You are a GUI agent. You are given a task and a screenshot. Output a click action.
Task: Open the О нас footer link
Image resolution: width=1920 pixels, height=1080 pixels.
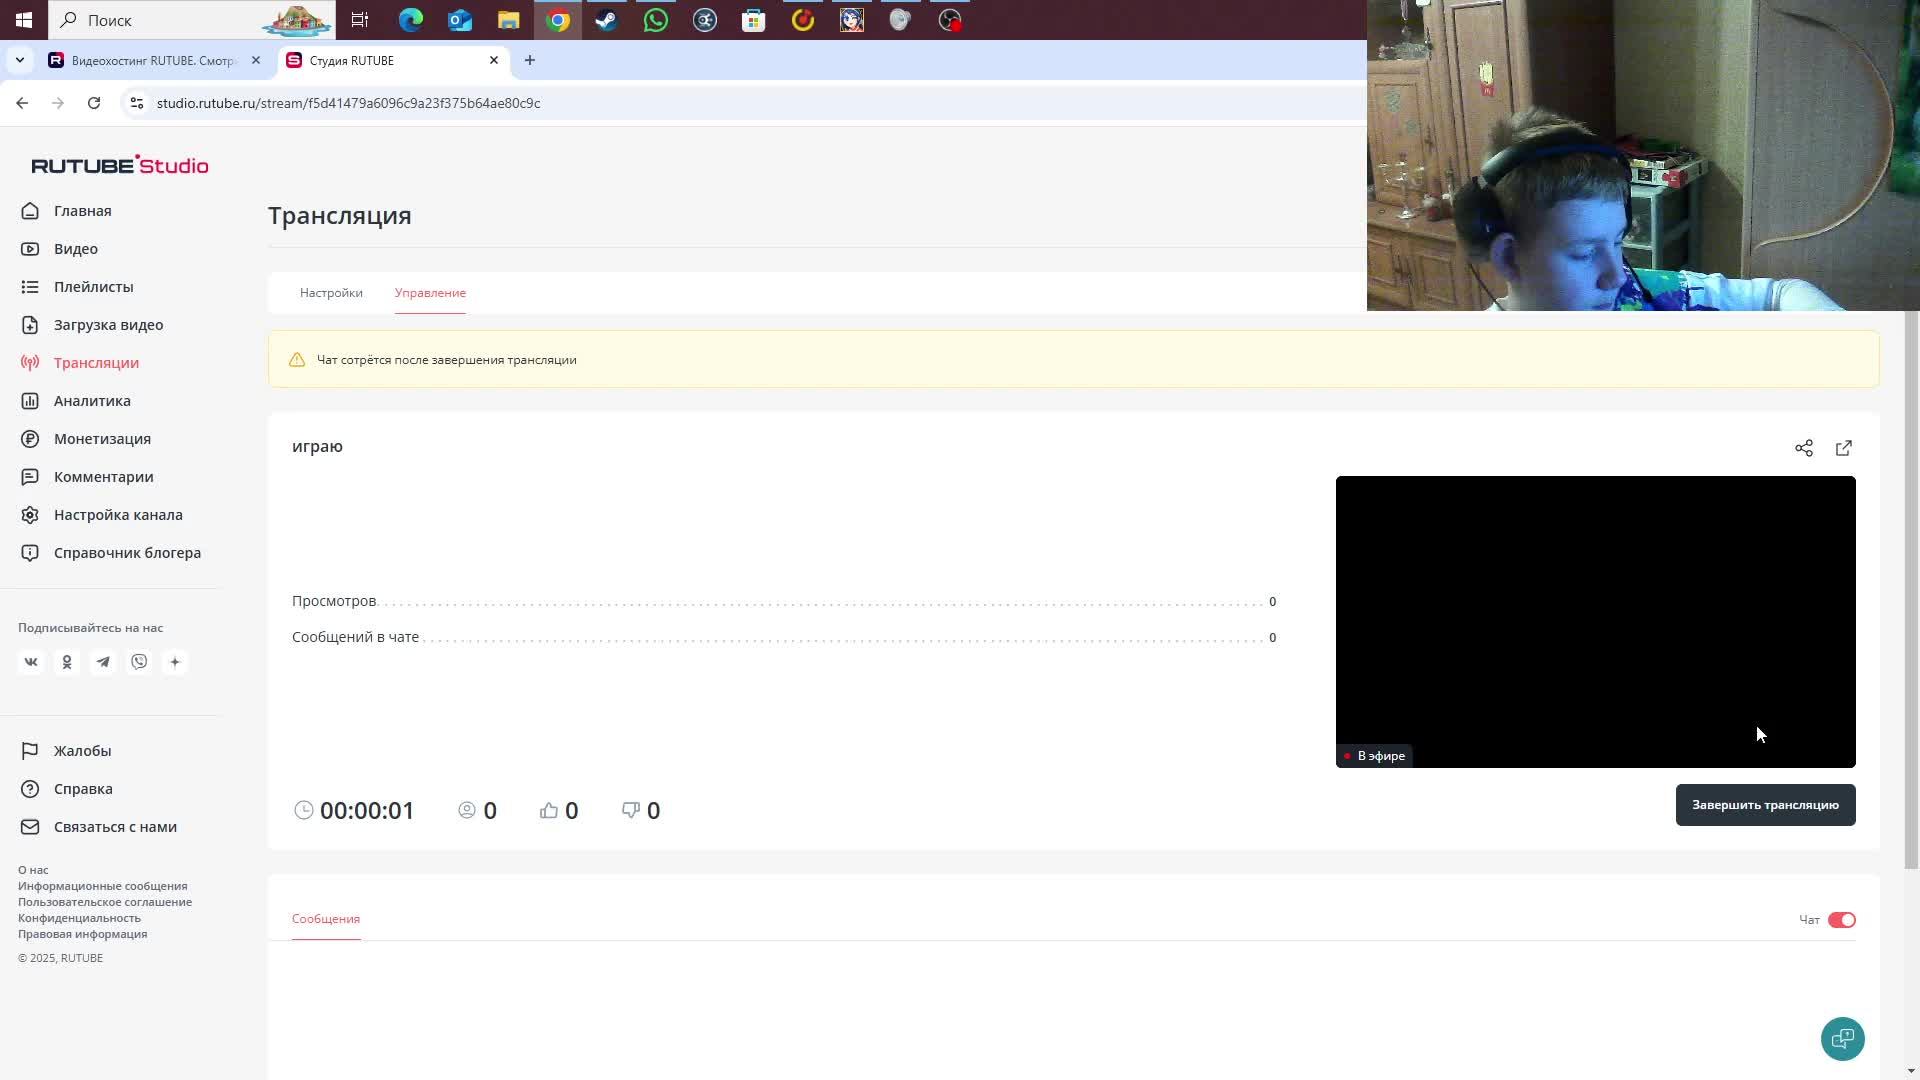coord(33,870)
